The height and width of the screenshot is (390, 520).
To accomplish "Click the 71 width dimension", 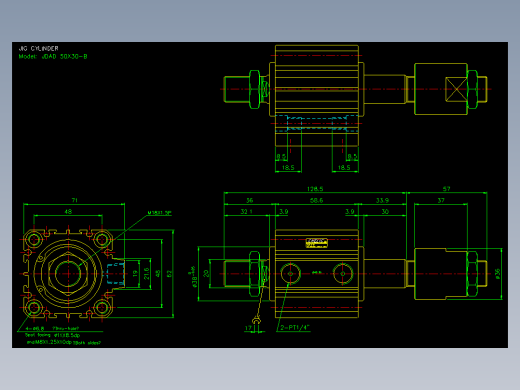I will pos(74,200).
